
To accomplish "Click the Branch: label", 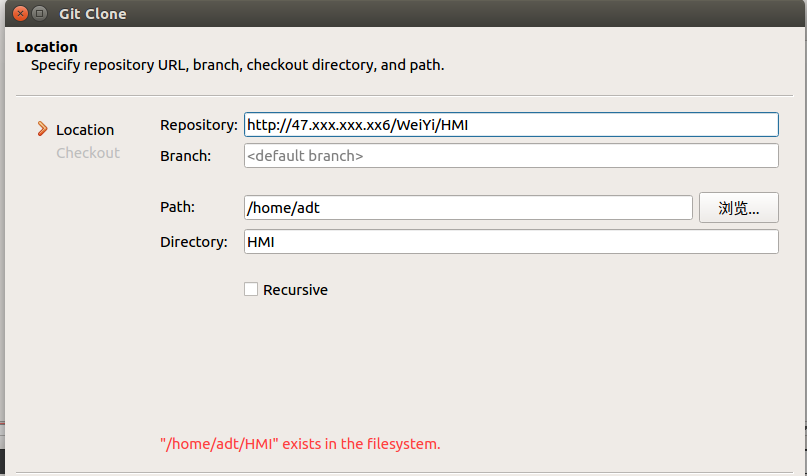I will 185,156.
